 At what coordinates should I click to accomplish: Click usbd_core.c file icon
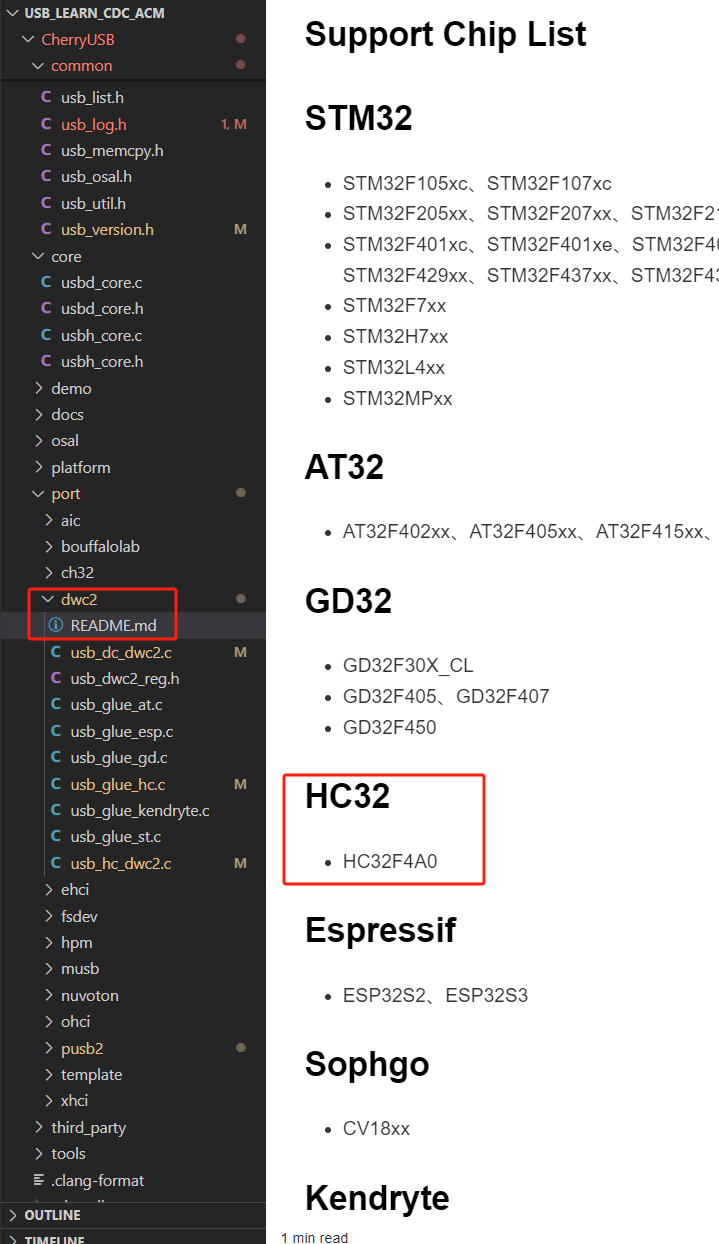pos(46,283)
